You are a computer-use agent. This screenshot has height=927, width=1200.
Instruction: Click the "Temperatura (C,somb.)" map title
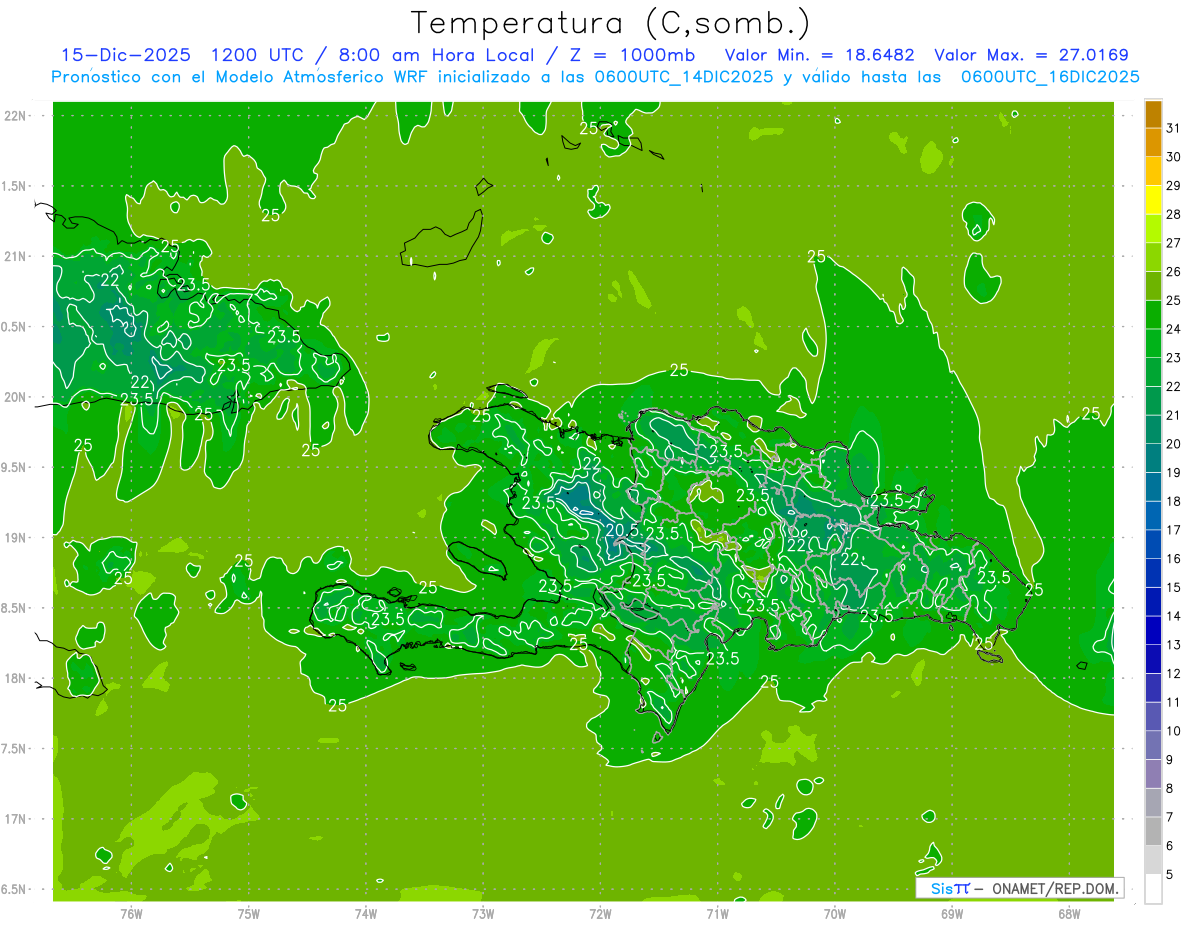point(611,23)
